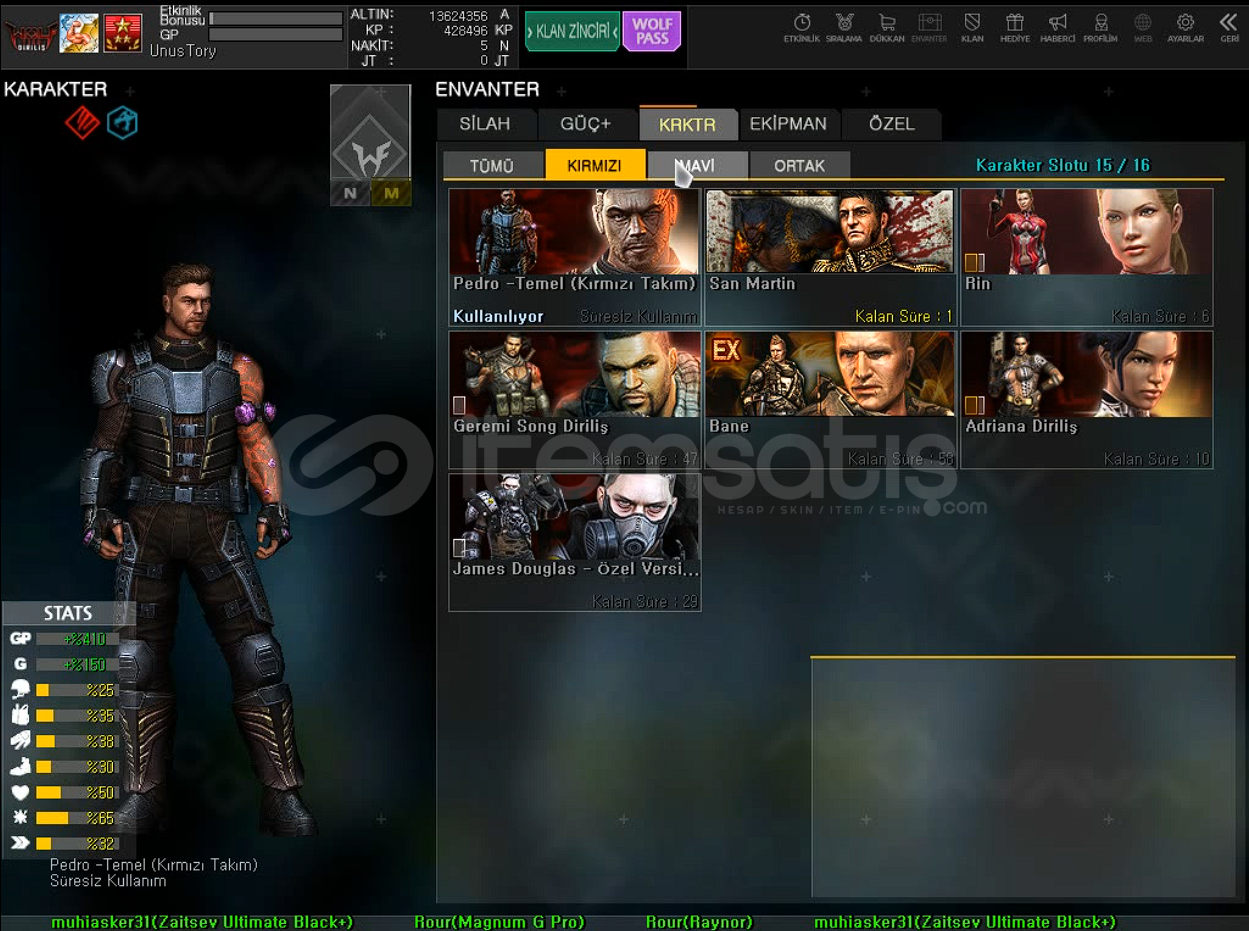1249x931 pixels.
Task: Switch to the Silah inventory tab
Action: (485, 124)
